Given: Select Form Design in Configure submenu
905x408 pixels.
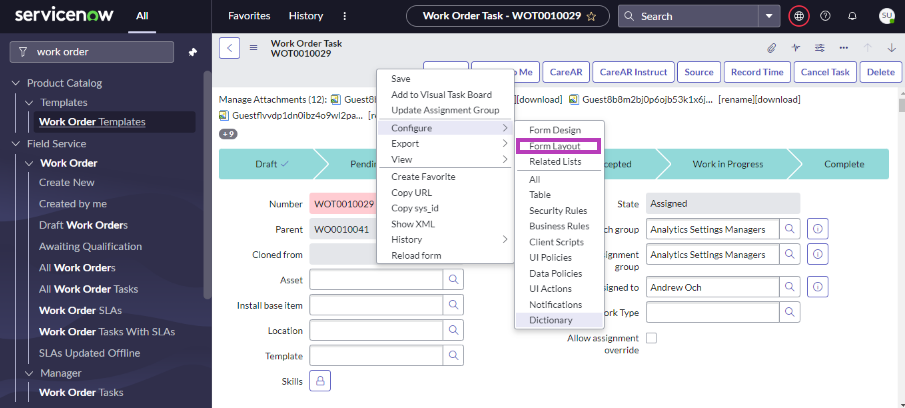Looking at the screenshot, I should [555, 130].
